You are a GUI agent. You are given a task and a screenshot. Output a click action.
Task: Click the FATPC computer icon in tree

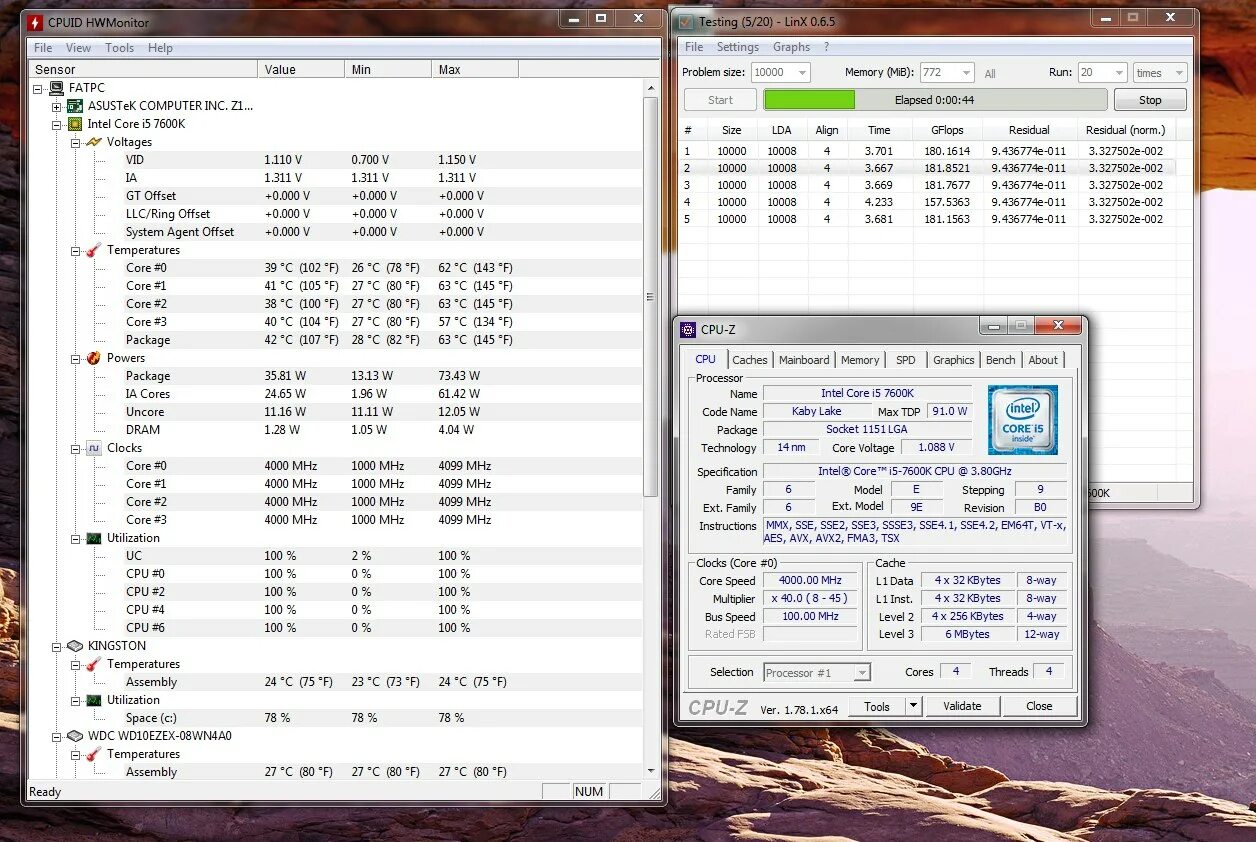click(x=58, y=88)
